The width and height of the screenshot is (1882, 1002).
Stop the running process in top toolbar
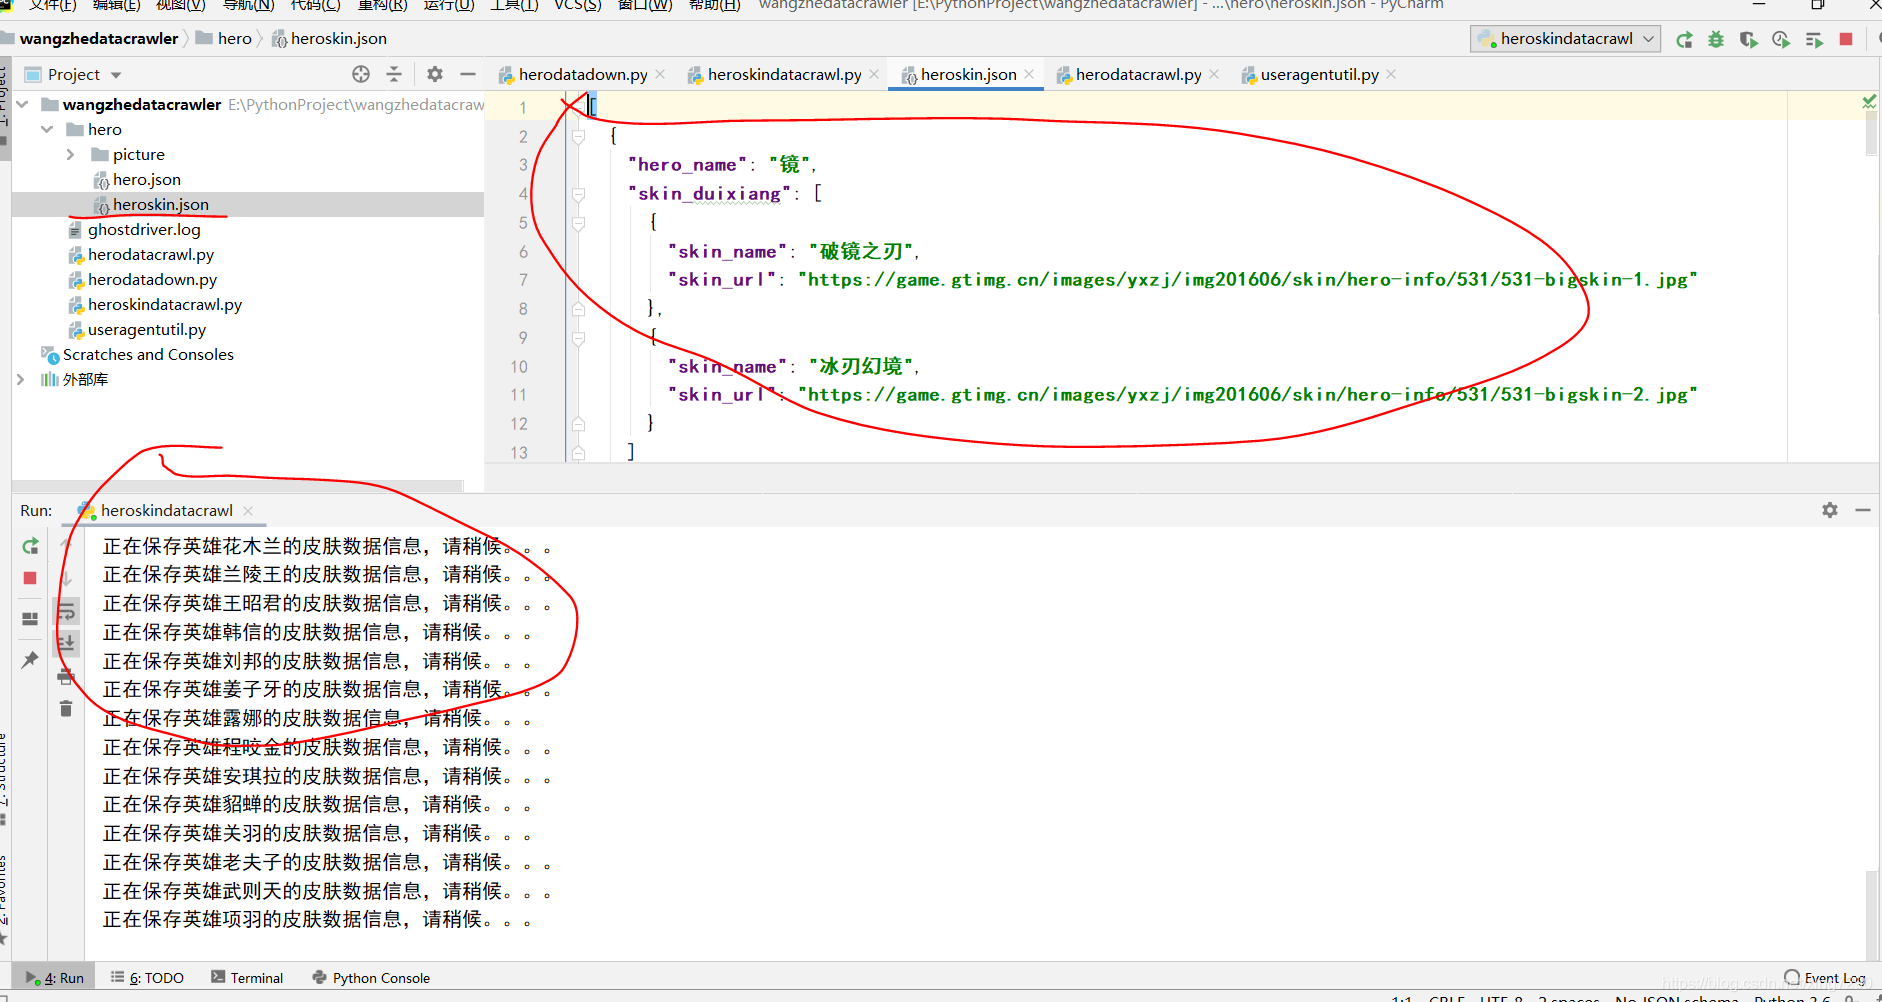point(1846,39)
